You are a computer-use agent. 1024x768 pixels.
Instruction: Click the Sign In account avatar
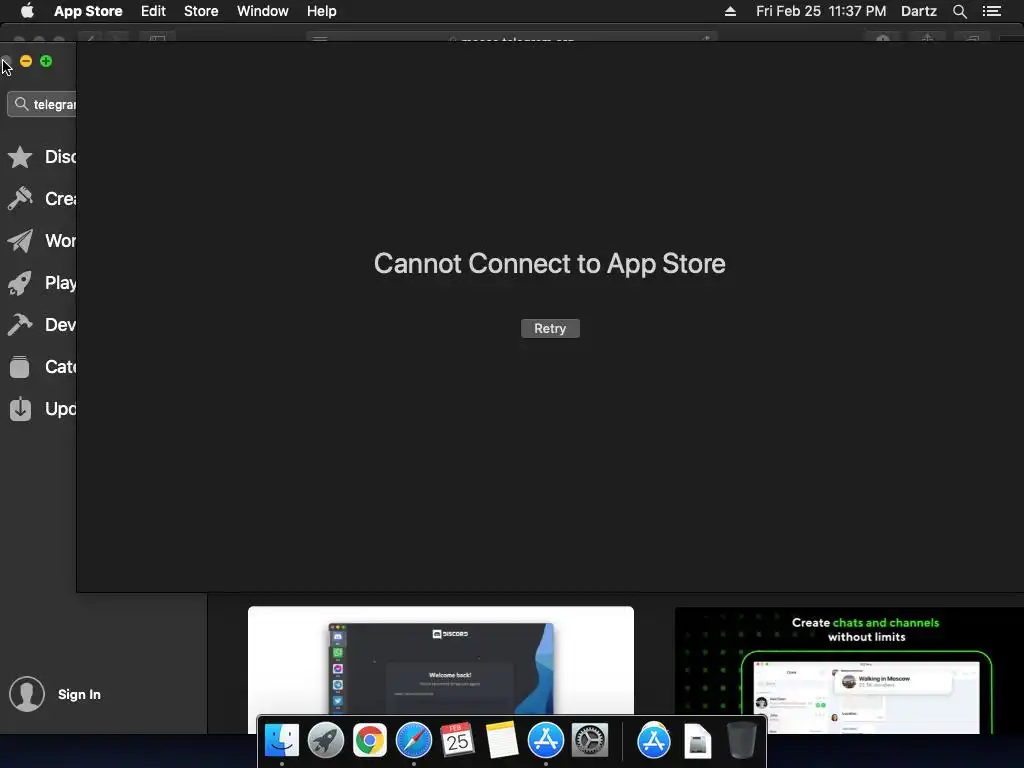27,694
